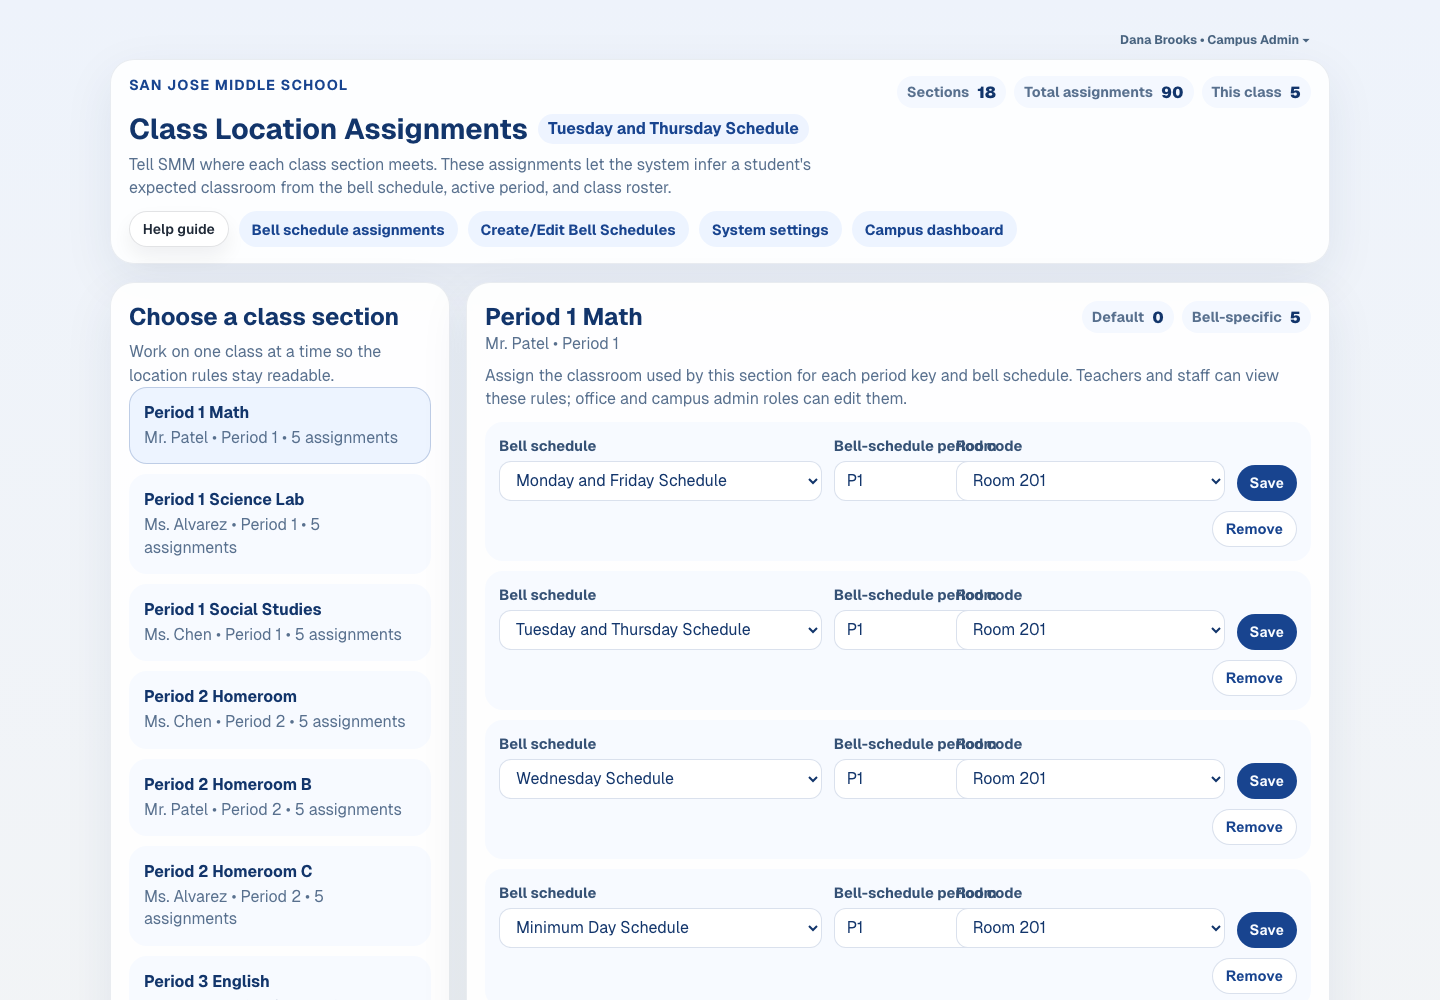Open the Help guide

coord(179,229)
